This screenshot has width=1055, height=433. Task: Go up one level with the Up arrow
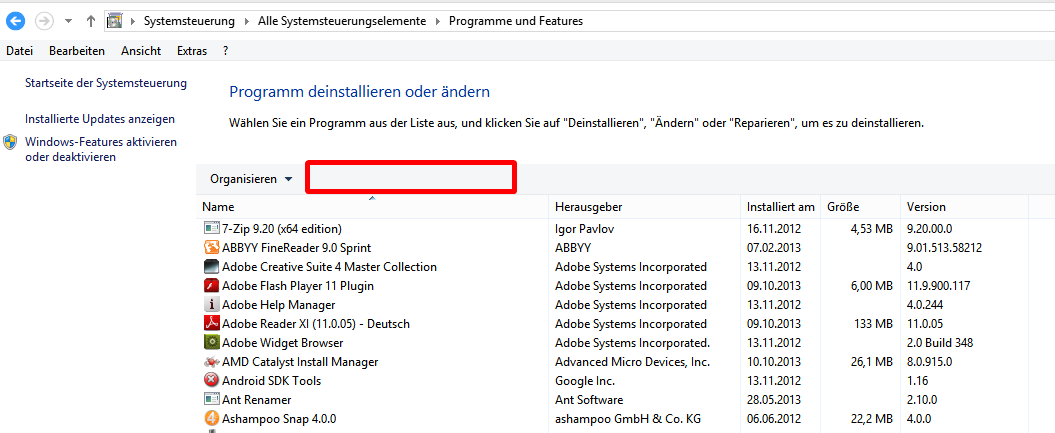[91, 21]
